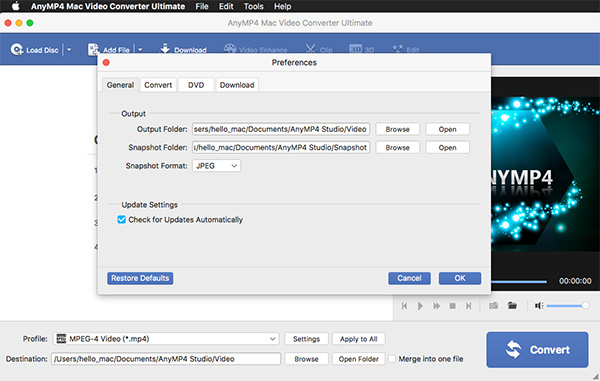Expand the Add File dropdown arrow
Image resolution: width=600 pixels, height=381 pixels.
coord(140,50)
